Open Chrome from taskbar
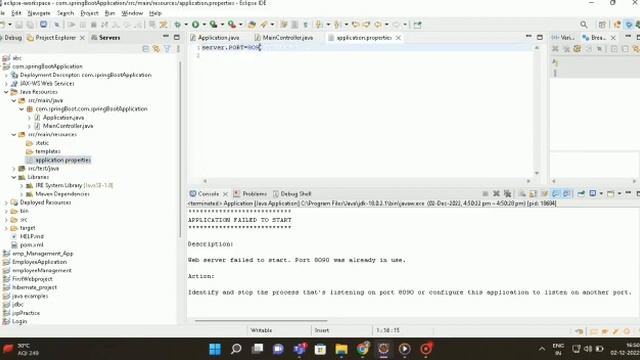This screenshot has height=360, width=640. 362,349
